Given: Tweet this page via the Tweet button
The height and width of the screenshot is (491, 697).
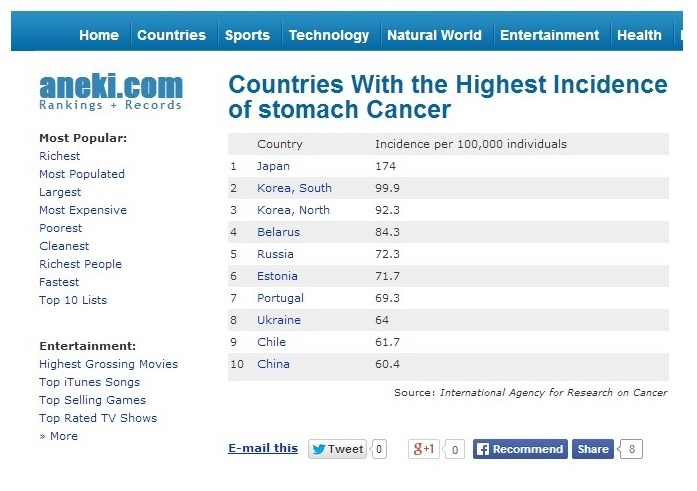Looking at the screenshot, I should pos(336,449).
